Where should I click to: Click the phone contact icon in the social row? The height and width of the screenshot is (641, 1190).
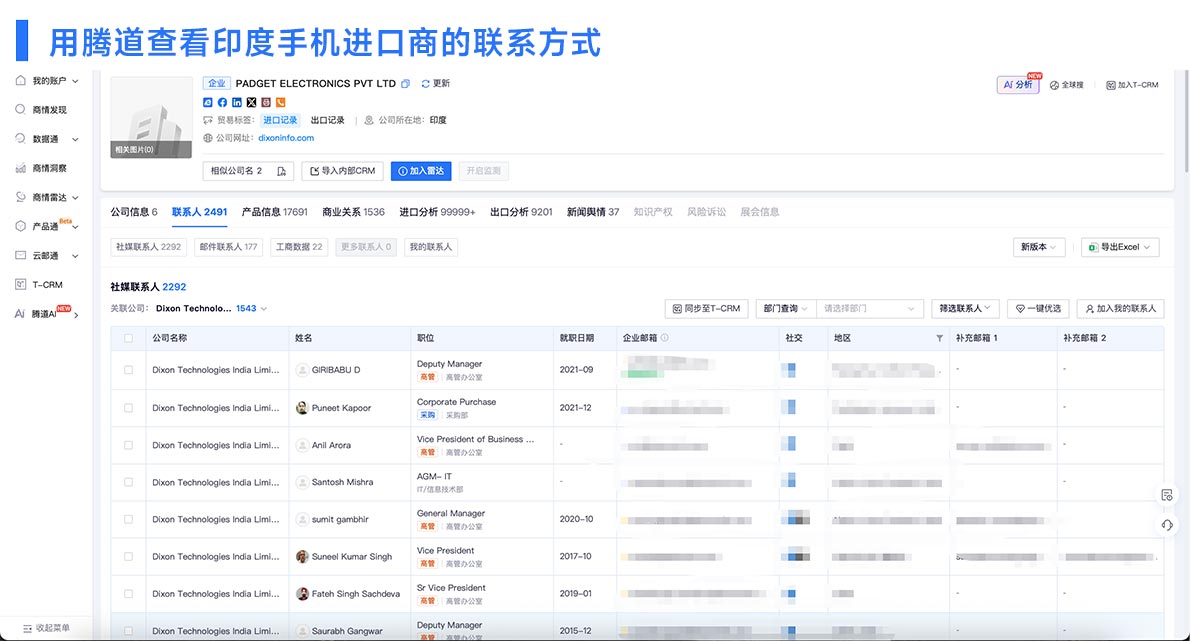tap(281, 102)
